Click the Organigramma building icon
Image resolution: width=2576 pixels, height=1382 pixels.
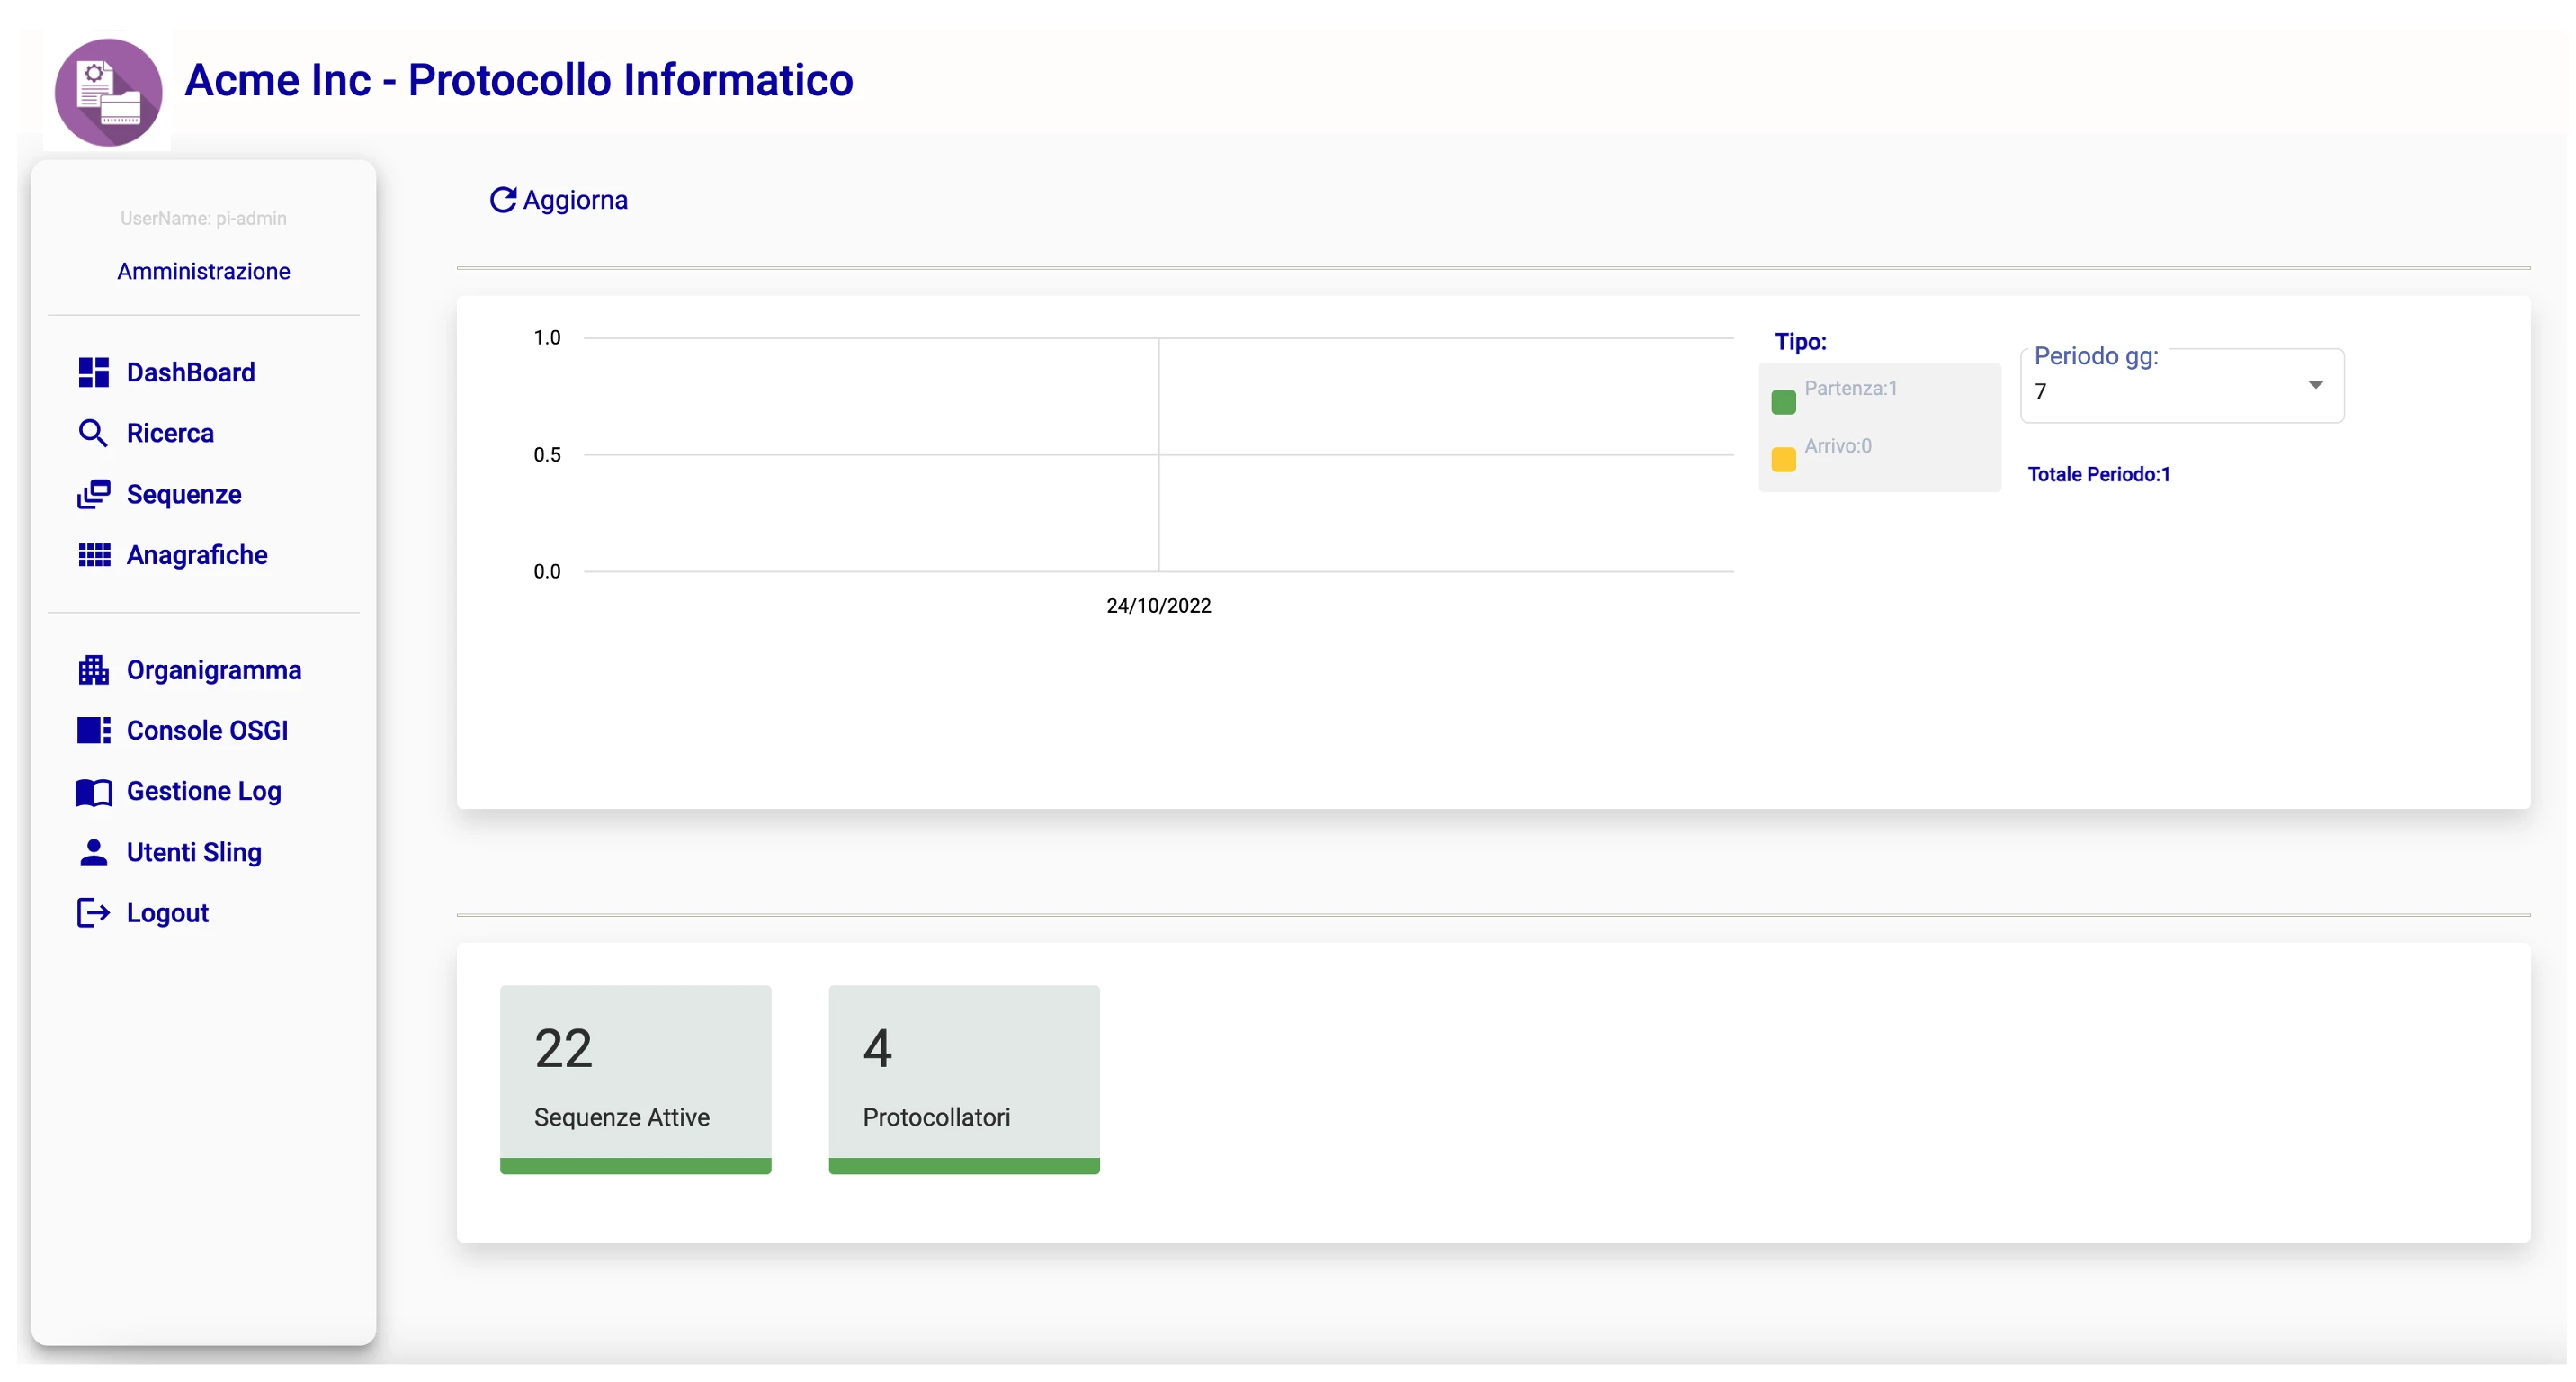point(93,670)
